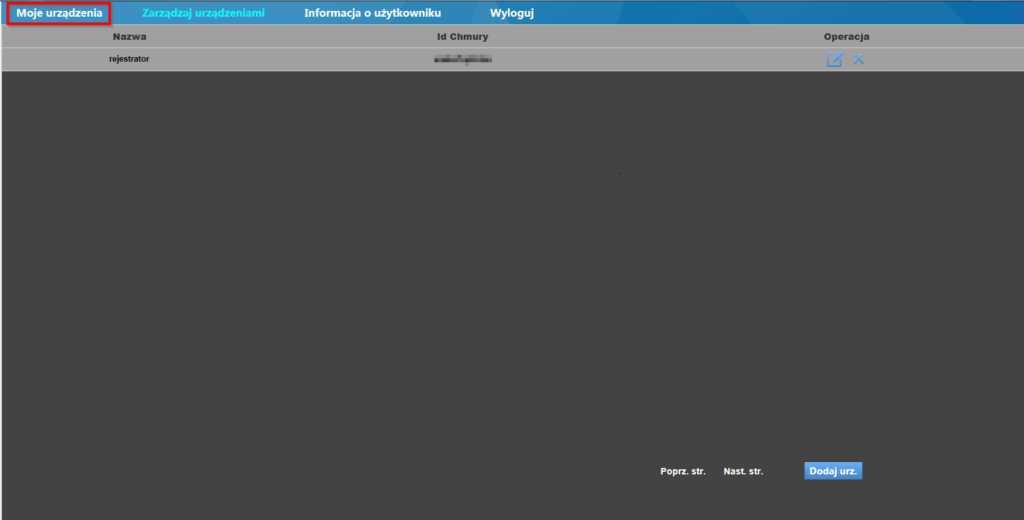Open Informacja o użytkowniku tab
1024x520 pixels.
coord(372,14)
